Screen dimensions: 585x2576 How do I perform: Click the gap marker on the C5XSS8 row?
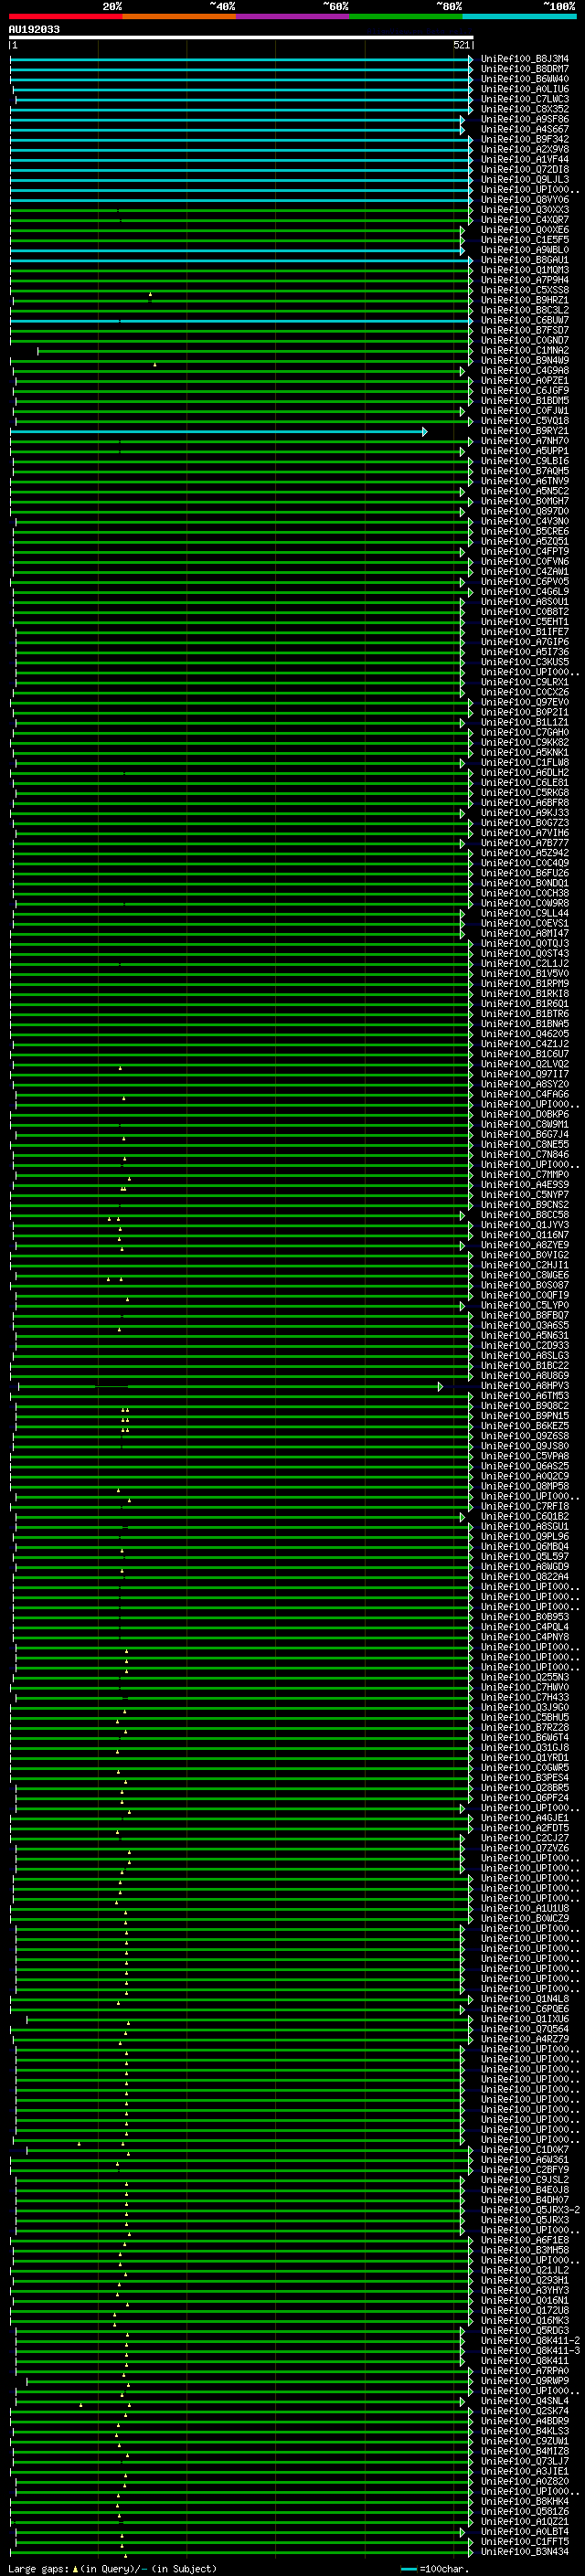(150, 294)
